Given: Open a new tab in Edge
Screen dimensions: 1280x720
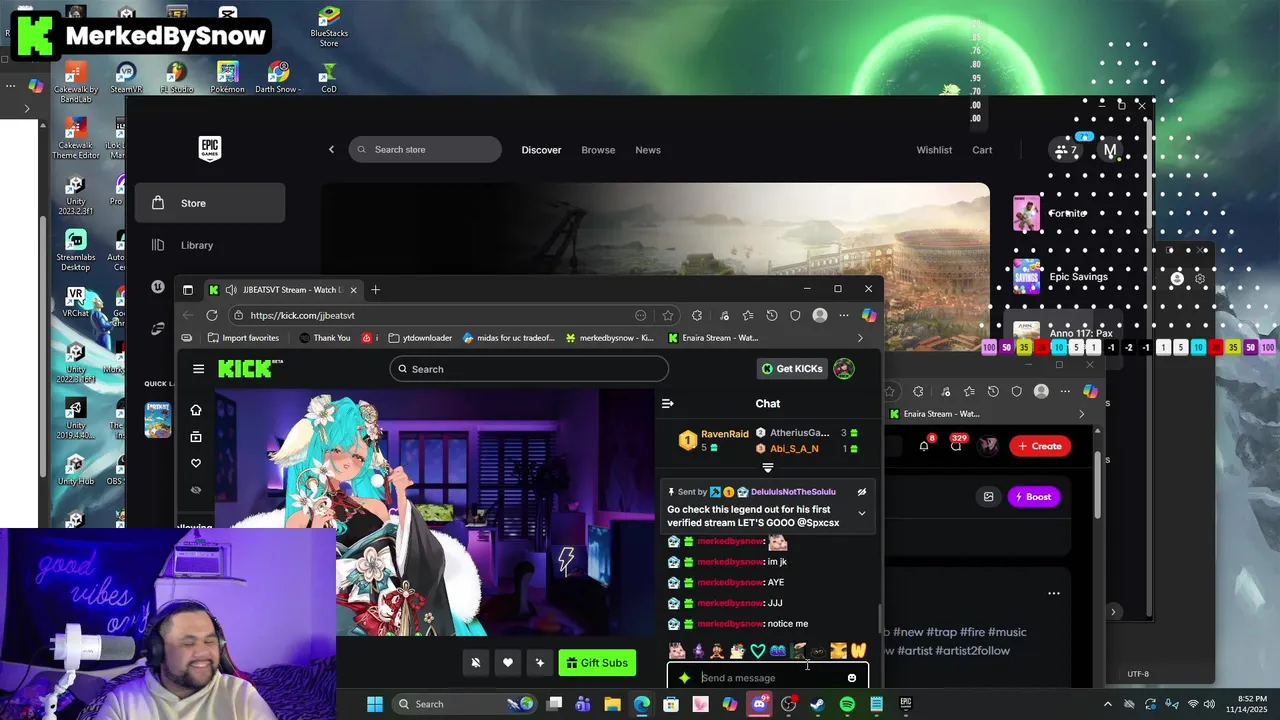Looking at the screenshot, I should tap(376, 290).
